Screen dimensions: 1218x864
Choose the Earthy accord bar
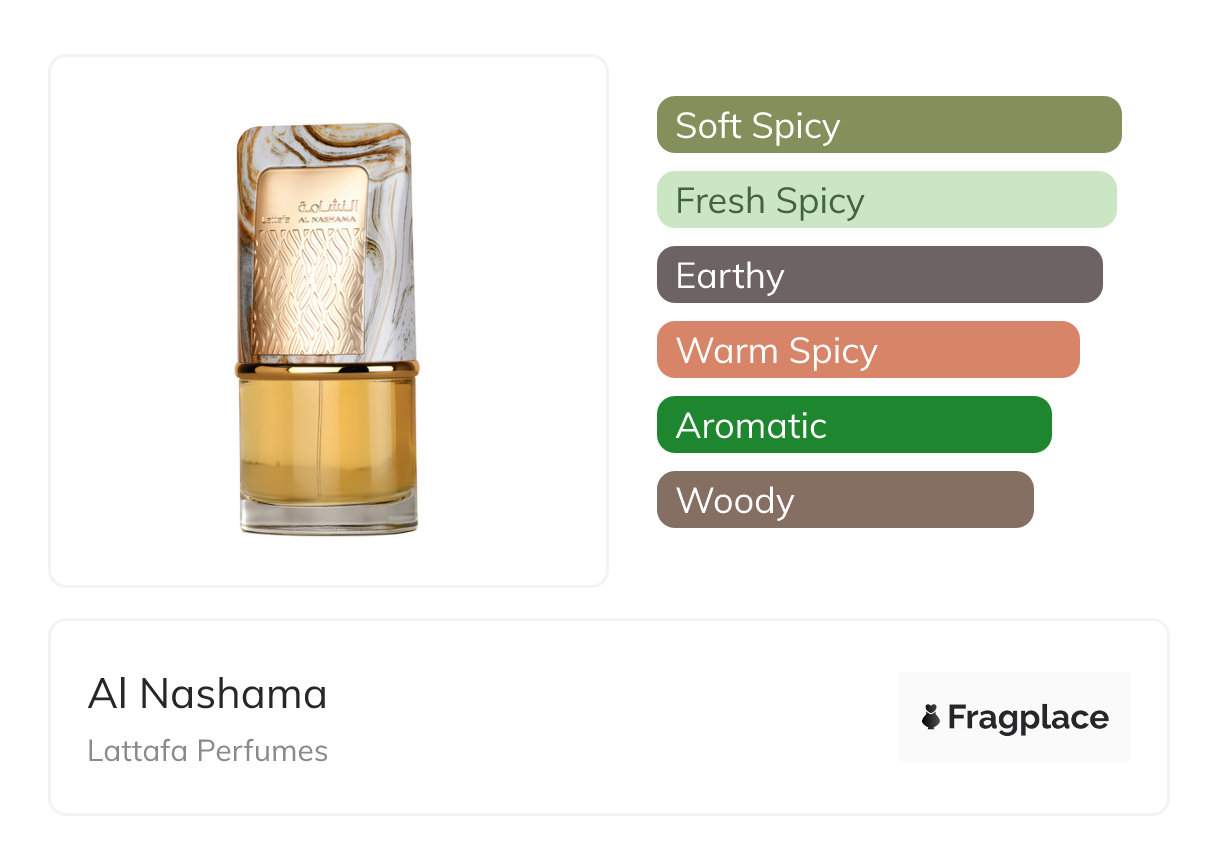[x=880, y=275]
